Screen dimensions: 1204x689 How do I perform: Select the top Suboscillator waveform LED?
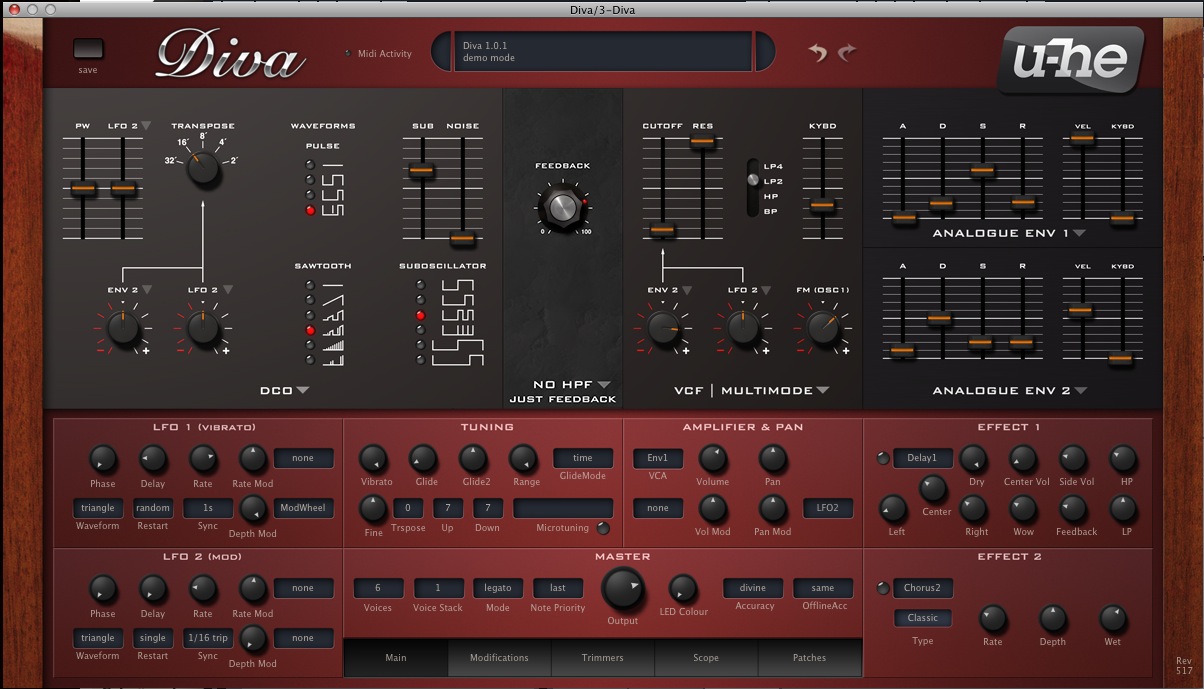tap(420, 285)
